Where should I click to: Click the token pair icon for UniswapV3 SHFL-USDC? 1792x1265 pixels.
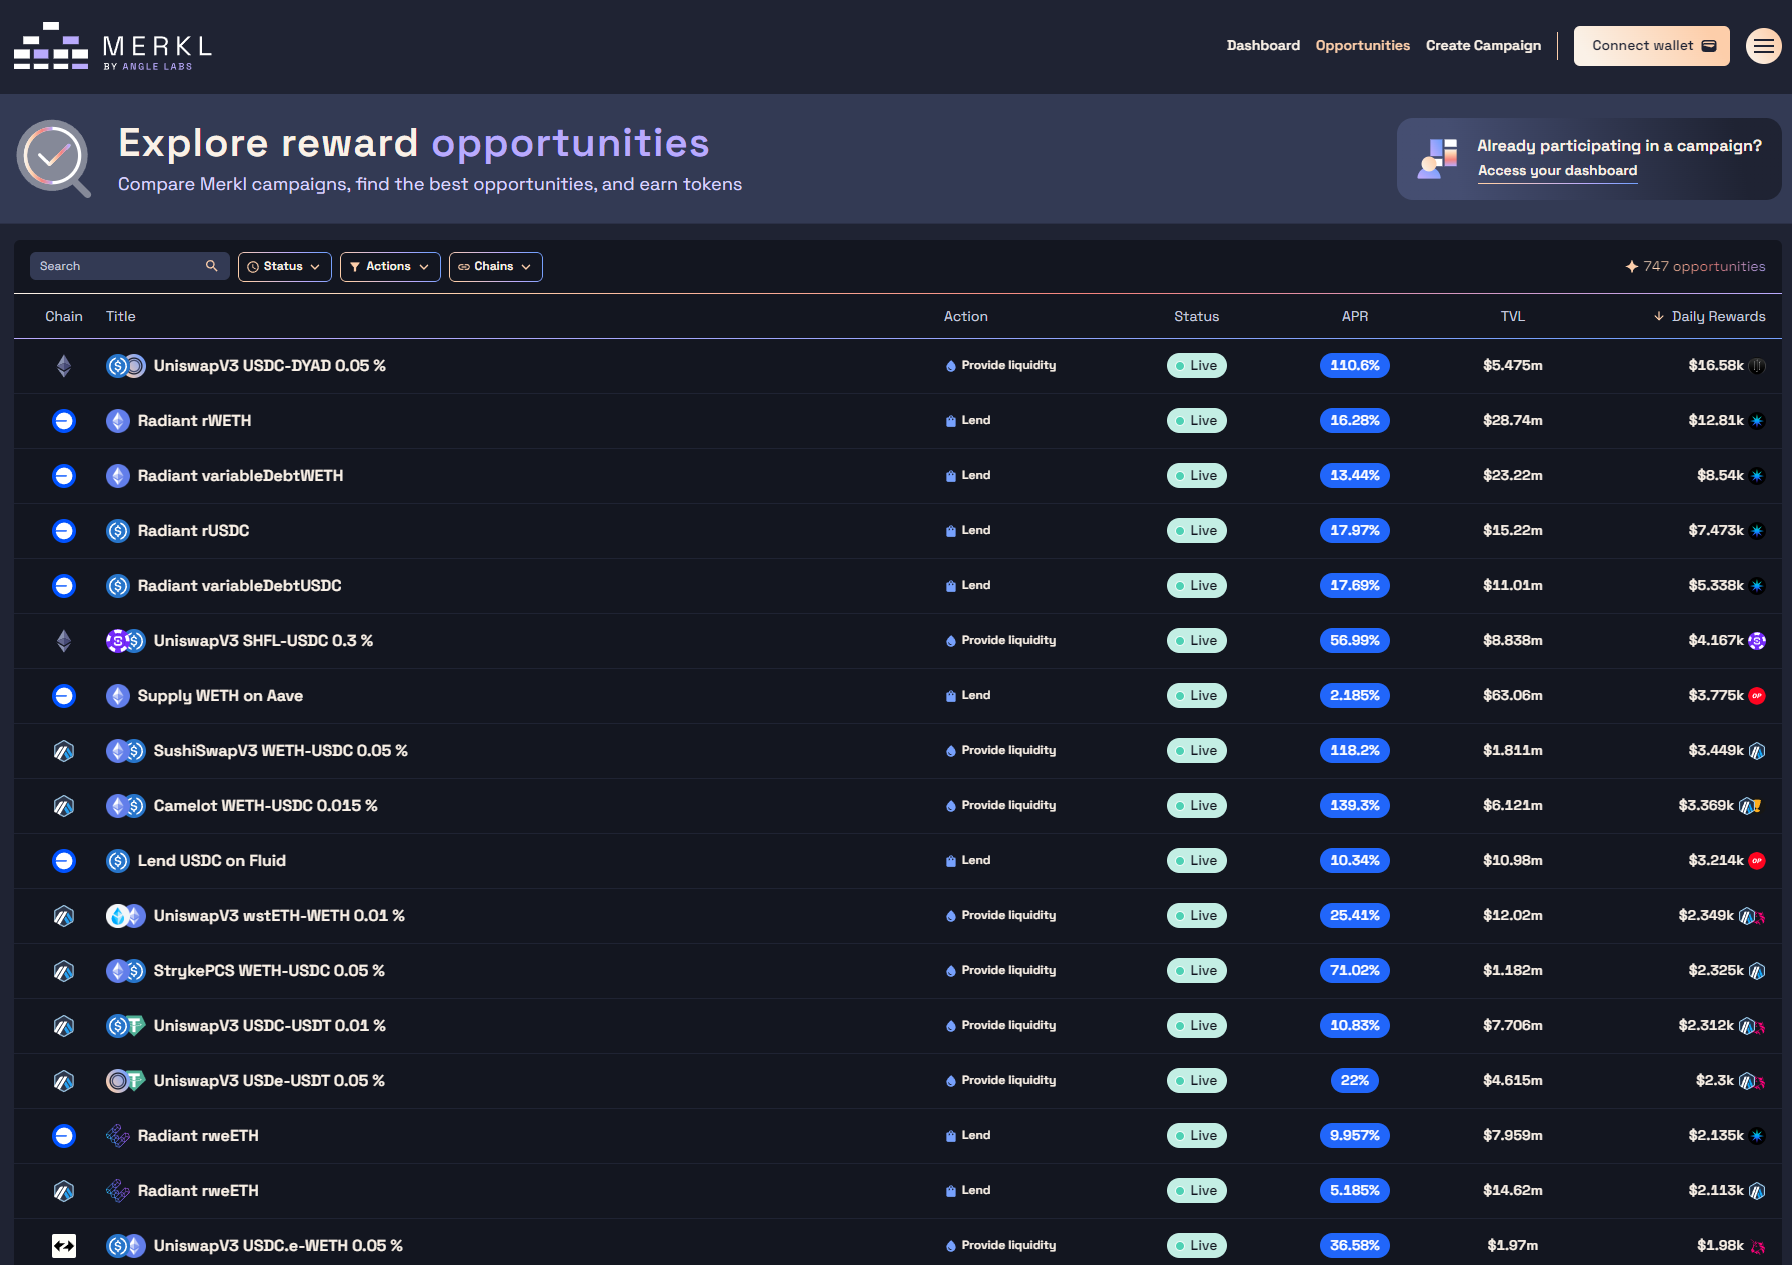coord(126,641)
